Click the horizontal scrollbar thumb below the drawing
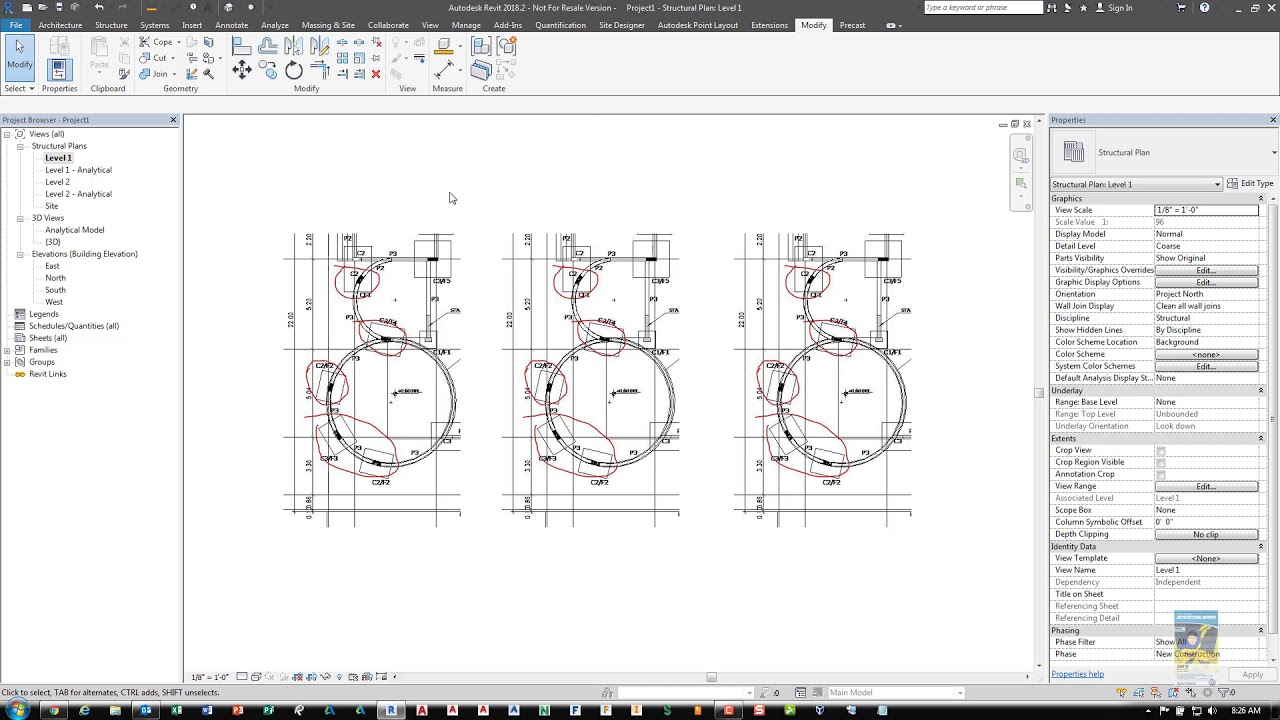The height and width of the screenshot is (720, 1280). 711,677
